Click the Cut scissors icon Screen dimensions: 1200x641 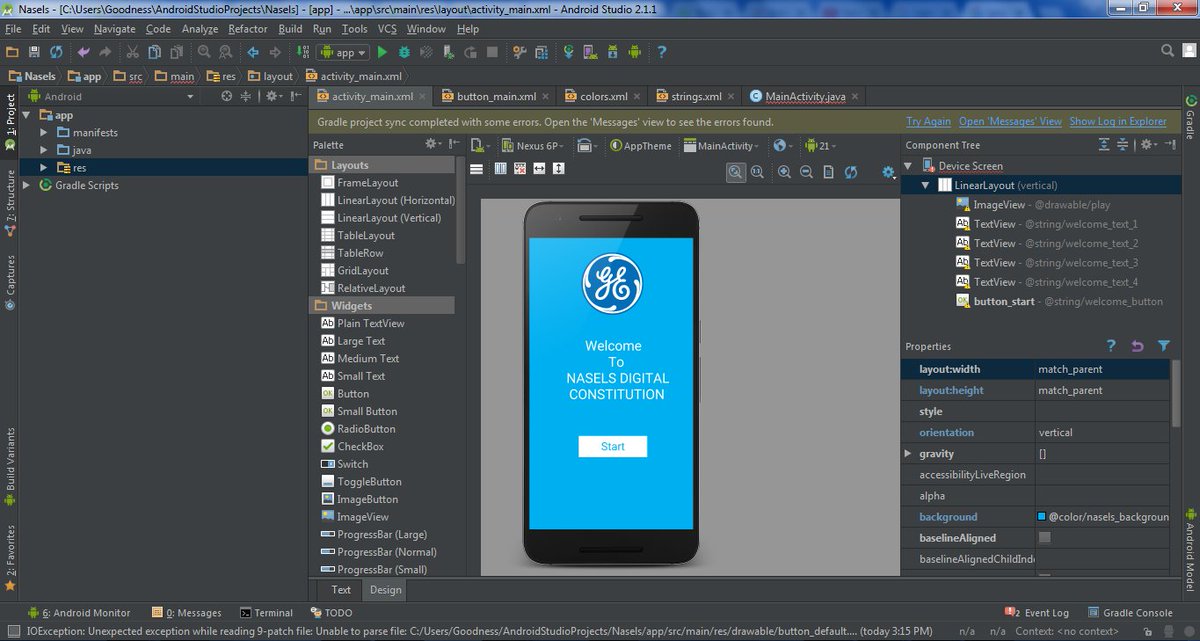click(132, 52)
